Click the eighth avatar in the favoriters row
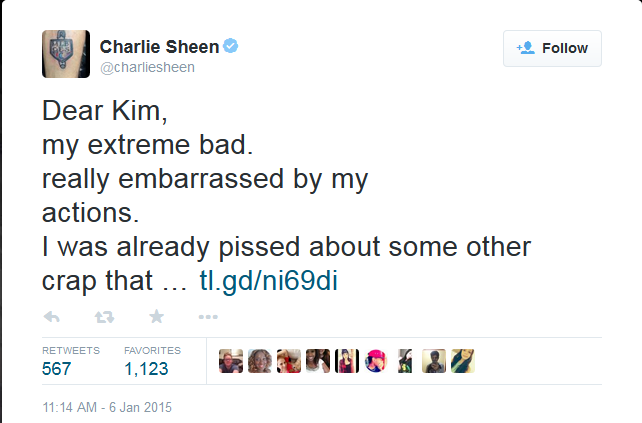The width and height of the screenshot is (642, 423). click(x=434, y=361)
